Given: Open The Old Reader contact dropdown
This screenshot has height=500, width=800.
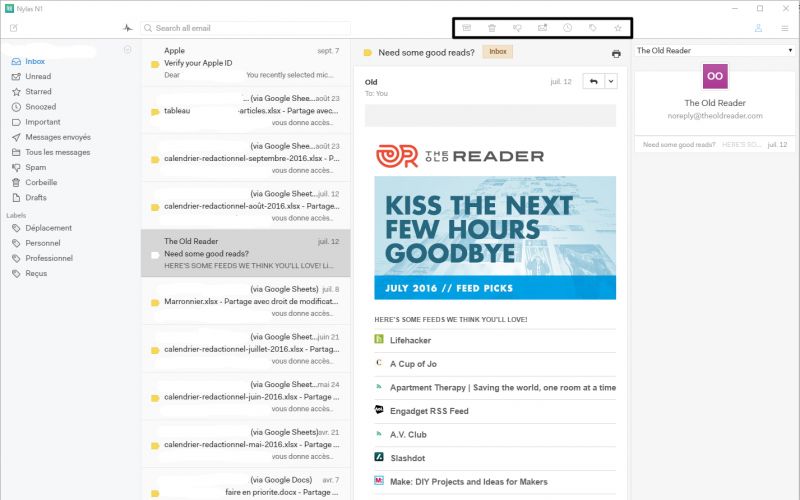Looking at the screenshot, I should [714, 51].
